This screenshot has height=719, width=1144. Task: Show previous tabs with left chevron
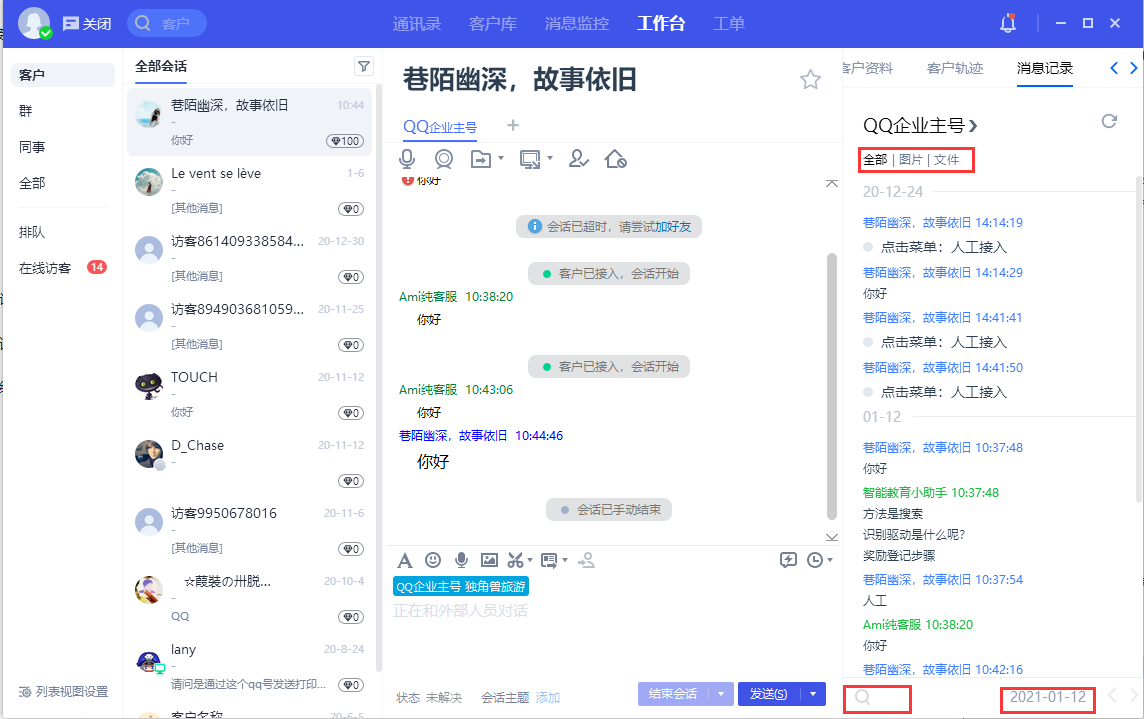(x=1113, y=68)
